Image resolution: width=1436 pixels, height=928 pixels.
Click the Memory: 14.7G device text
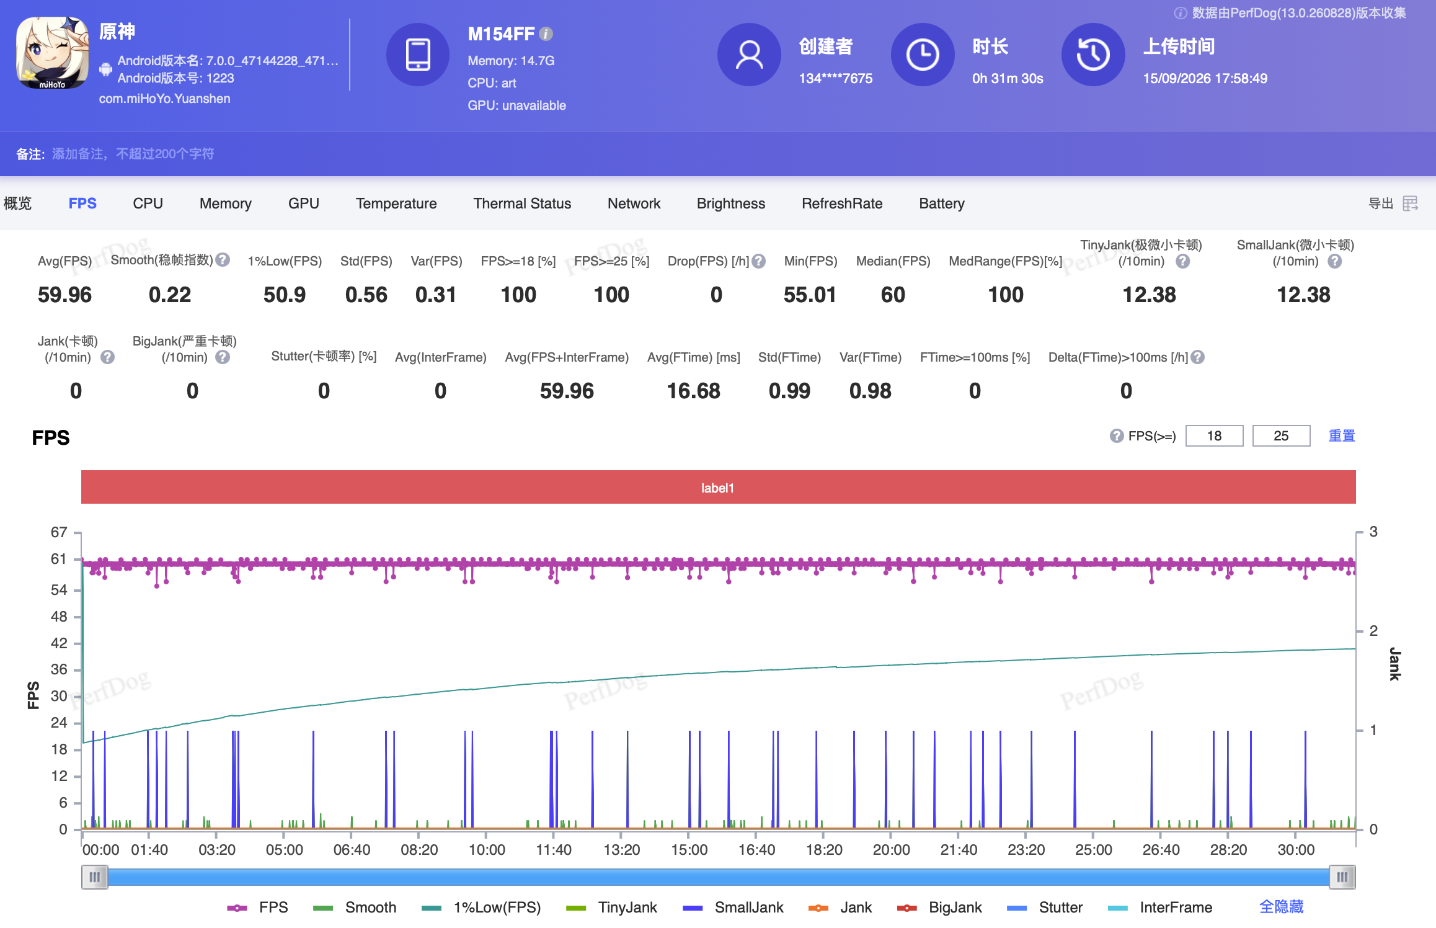click(x=511, y=61)
